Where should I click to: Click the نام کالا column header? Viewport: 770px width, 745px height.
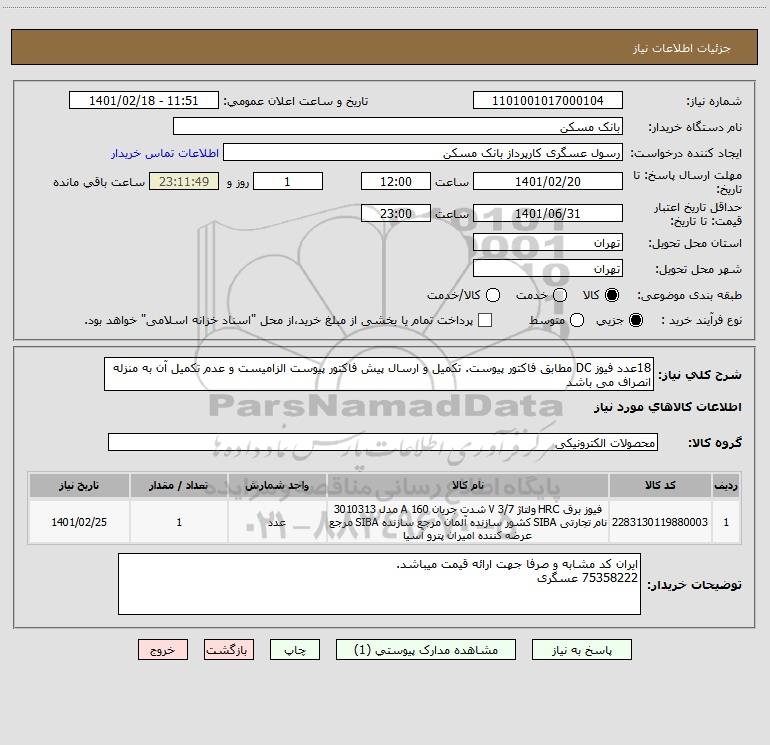pyautogui.click(x=468, y=486)
